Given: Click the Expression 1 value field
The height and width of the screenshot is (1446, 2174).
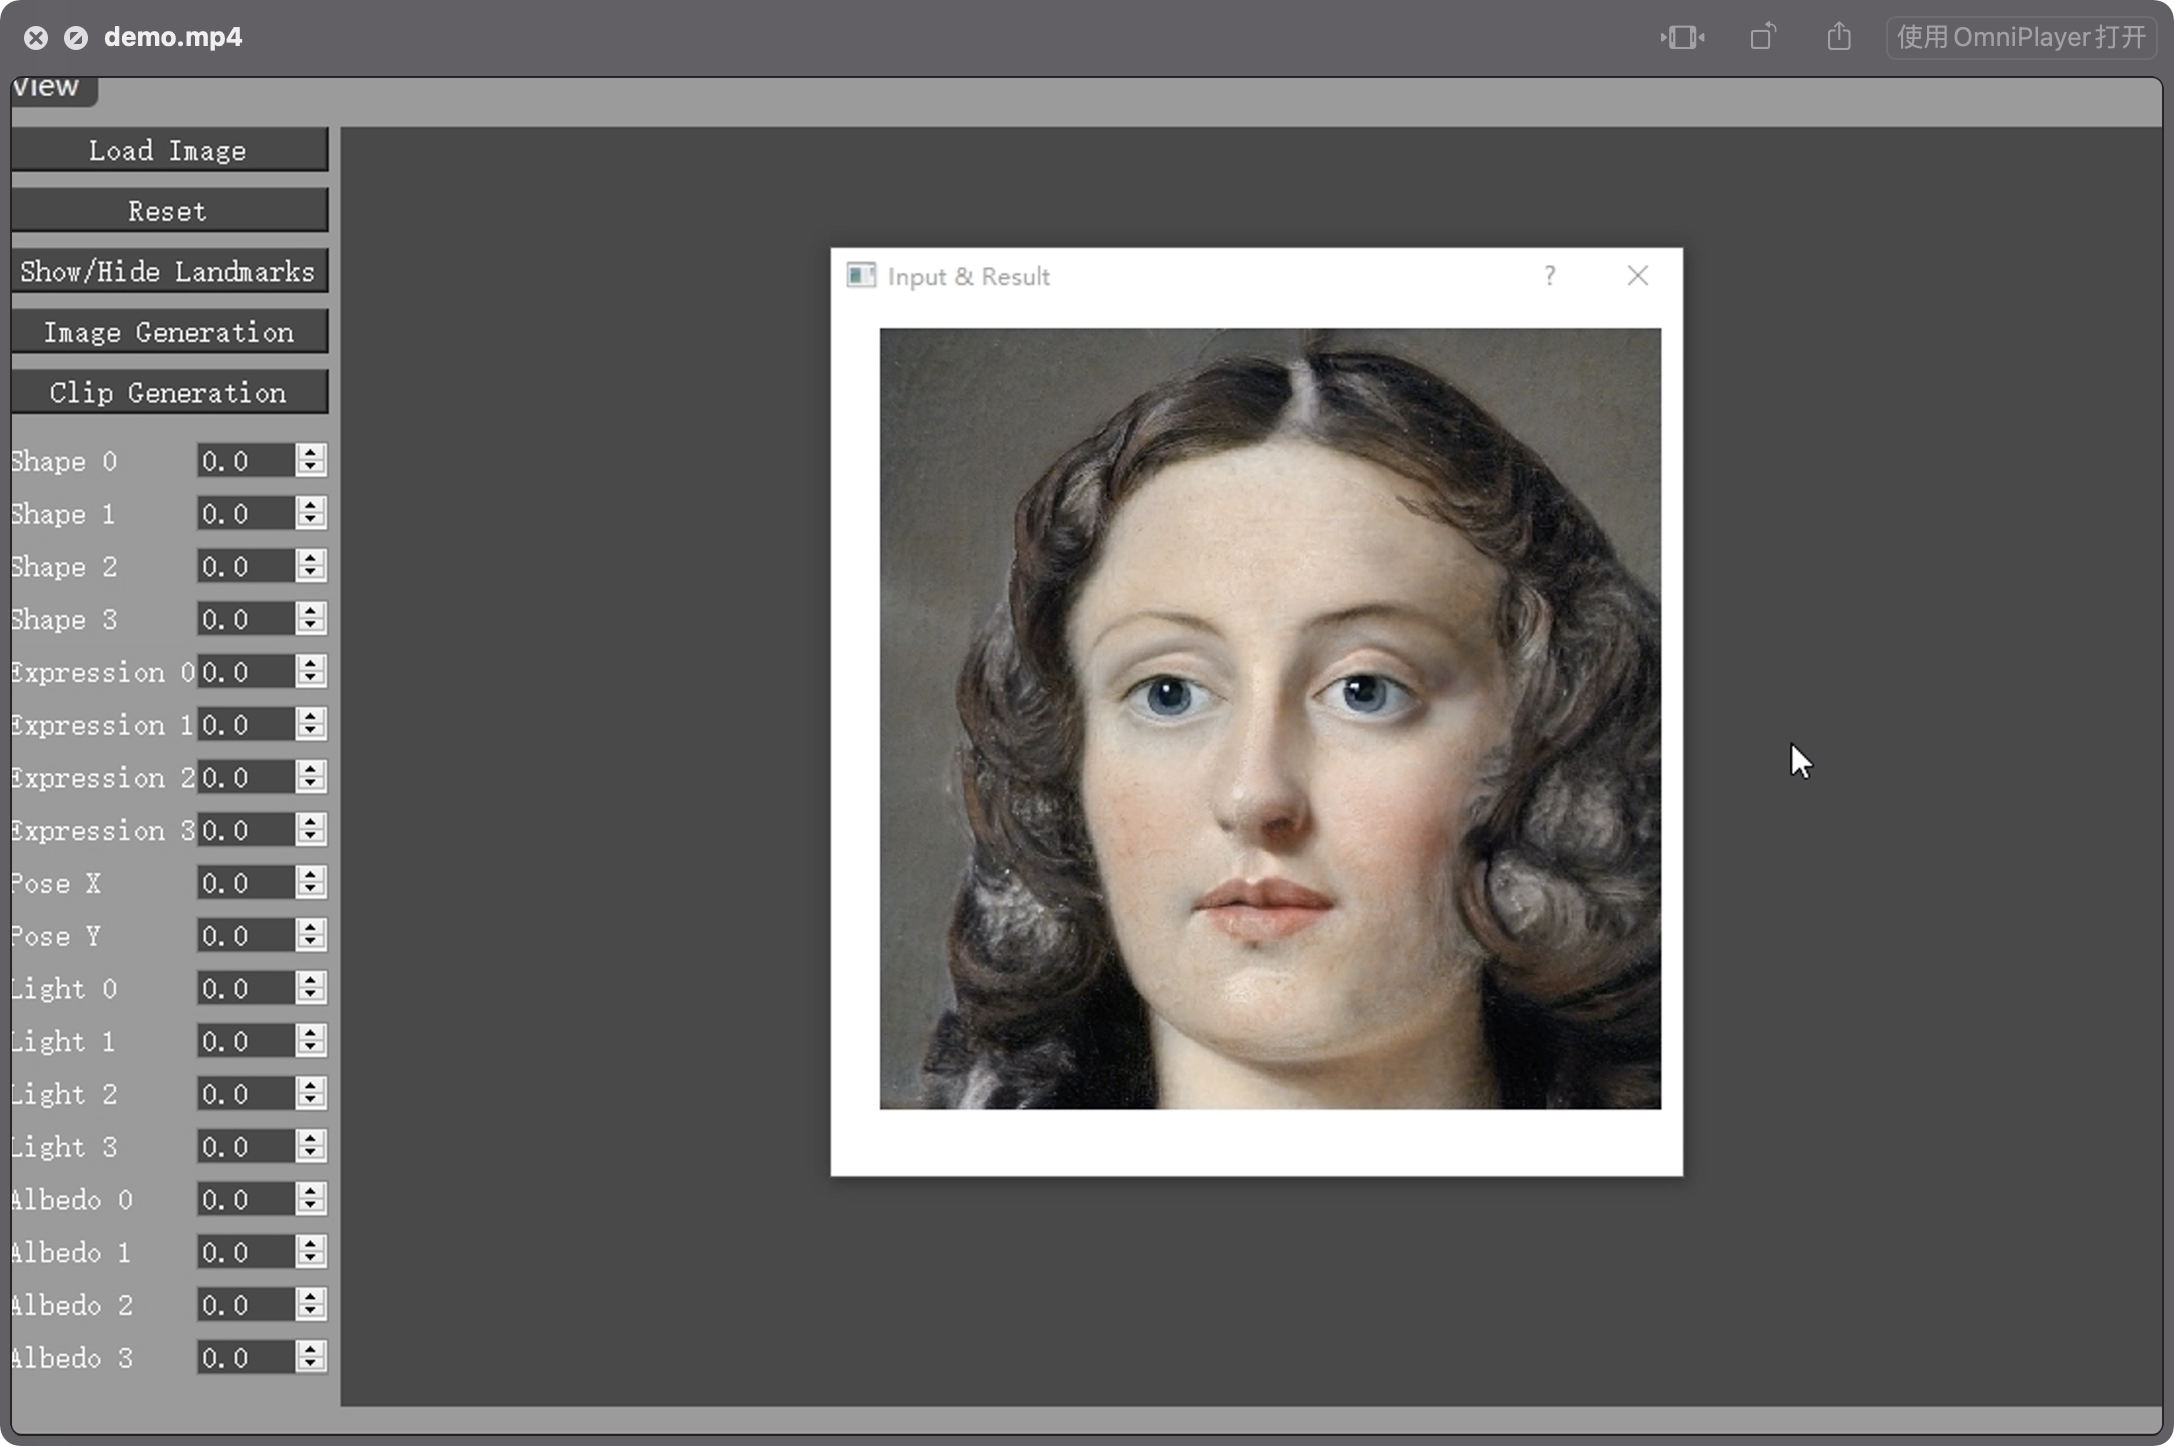Looking at the screenshot, I should 244,725.
